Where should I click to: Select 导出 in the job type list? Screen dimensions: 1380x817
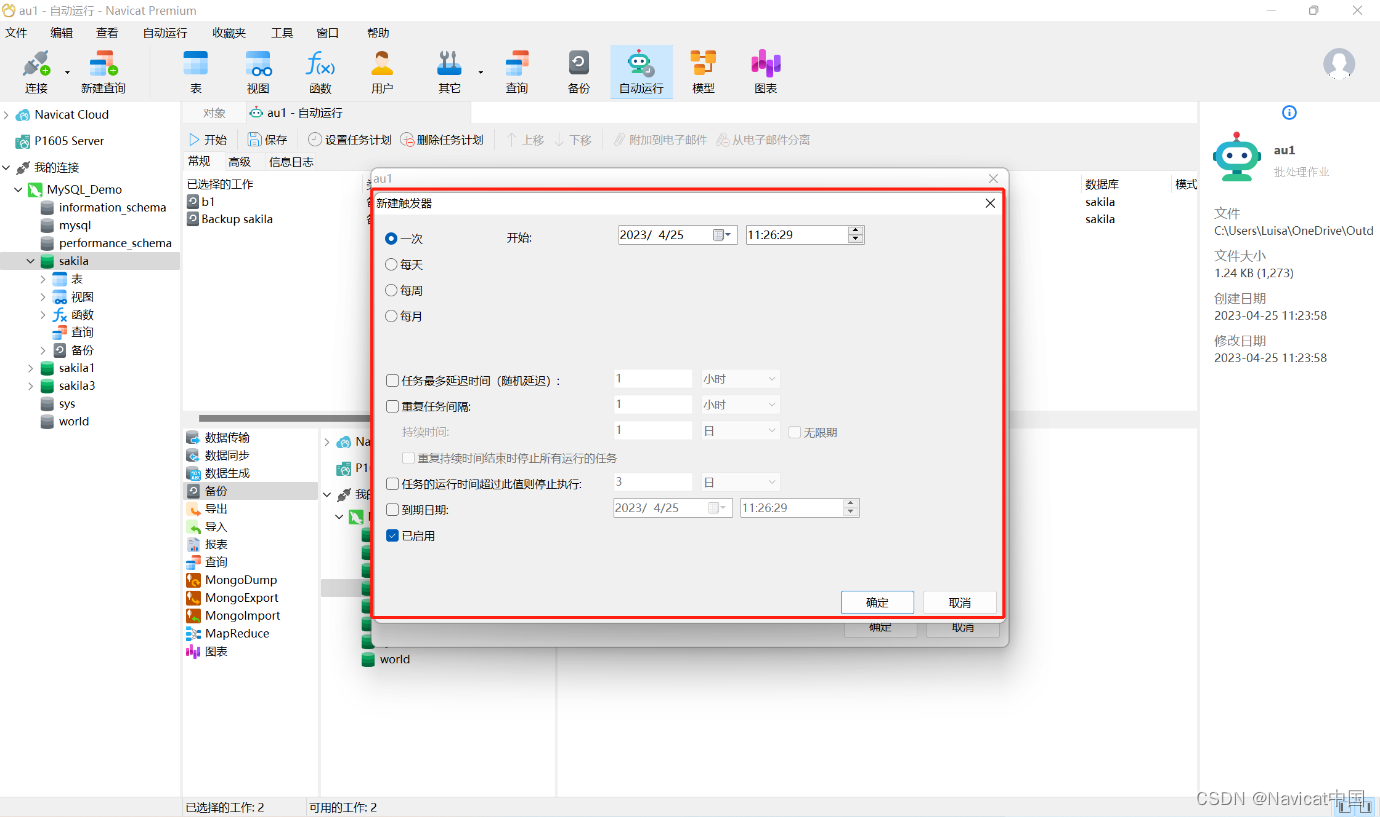tap(216, 509)
